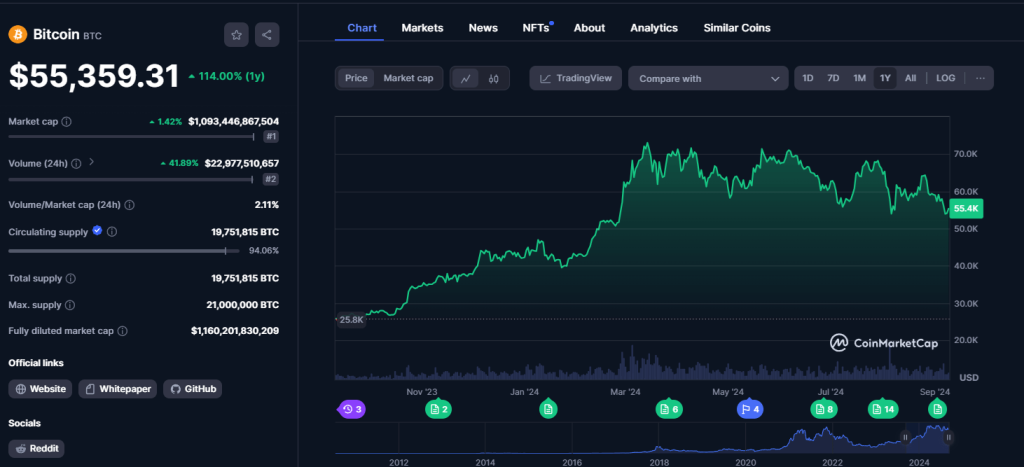Open Volume/Market cap (24h) info icon
The width and height of the screenshot is (1024, 467).
129,205
